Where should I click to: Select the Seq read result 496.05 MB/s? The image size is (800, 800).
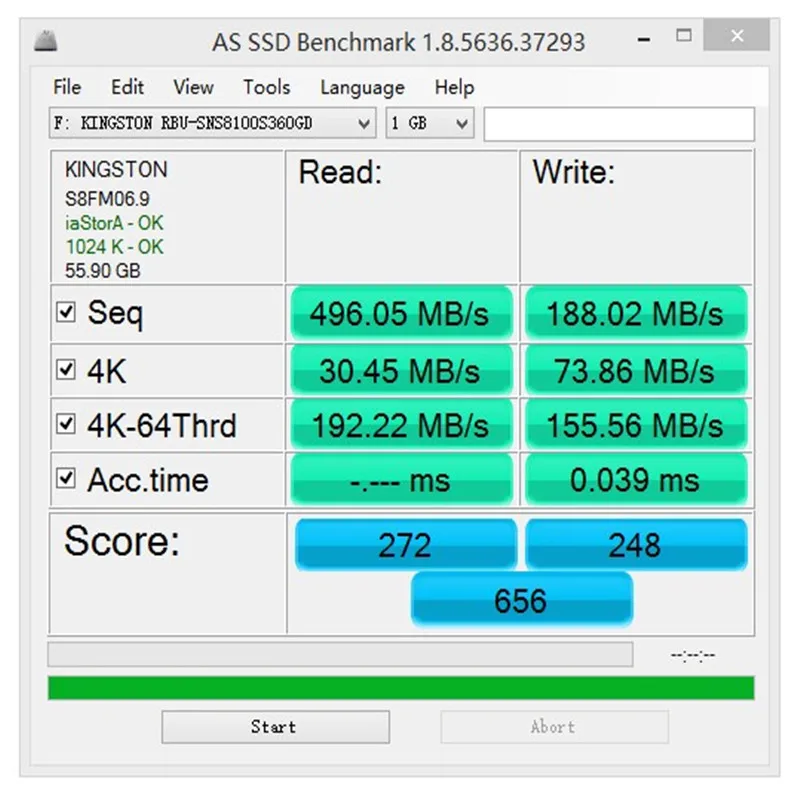401,313
